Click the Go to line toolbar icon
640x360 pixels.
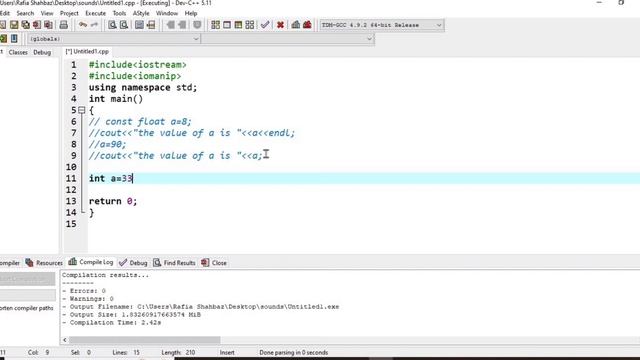click(x=151, y=25)
